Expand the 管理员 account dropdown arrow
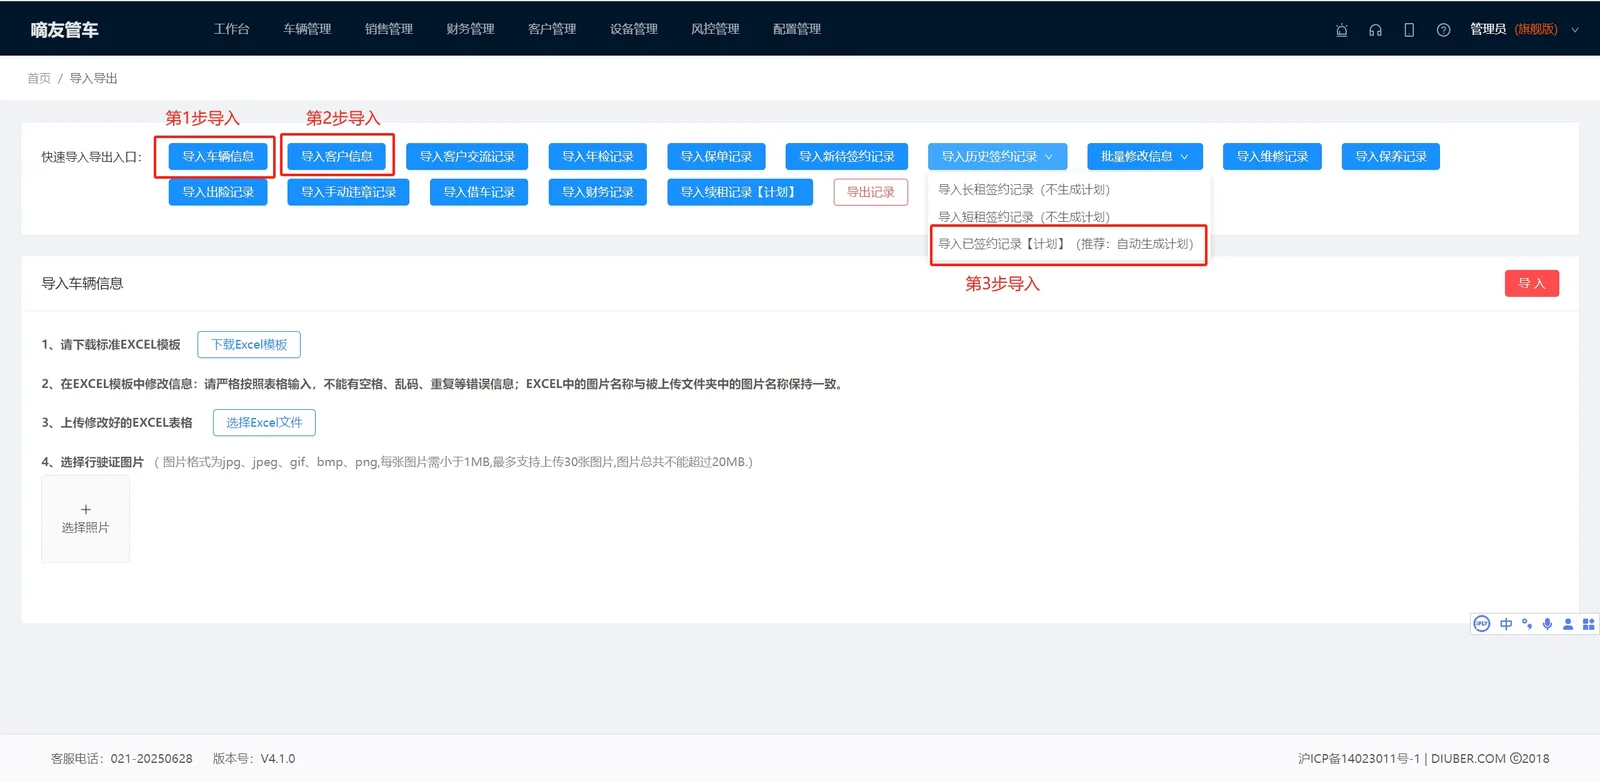The image size is (1600, 781). pos(1575,30)
